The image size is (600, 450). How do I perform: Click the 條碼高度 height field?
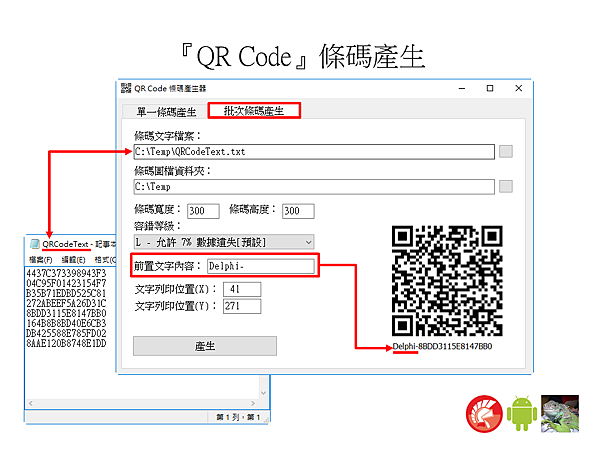298,211
